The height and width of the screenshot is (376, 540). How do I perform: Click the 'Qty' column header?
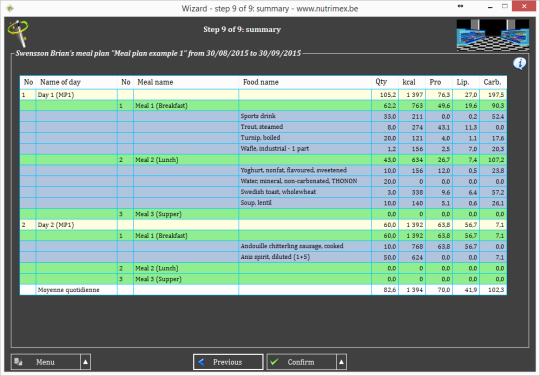[385, 82]
